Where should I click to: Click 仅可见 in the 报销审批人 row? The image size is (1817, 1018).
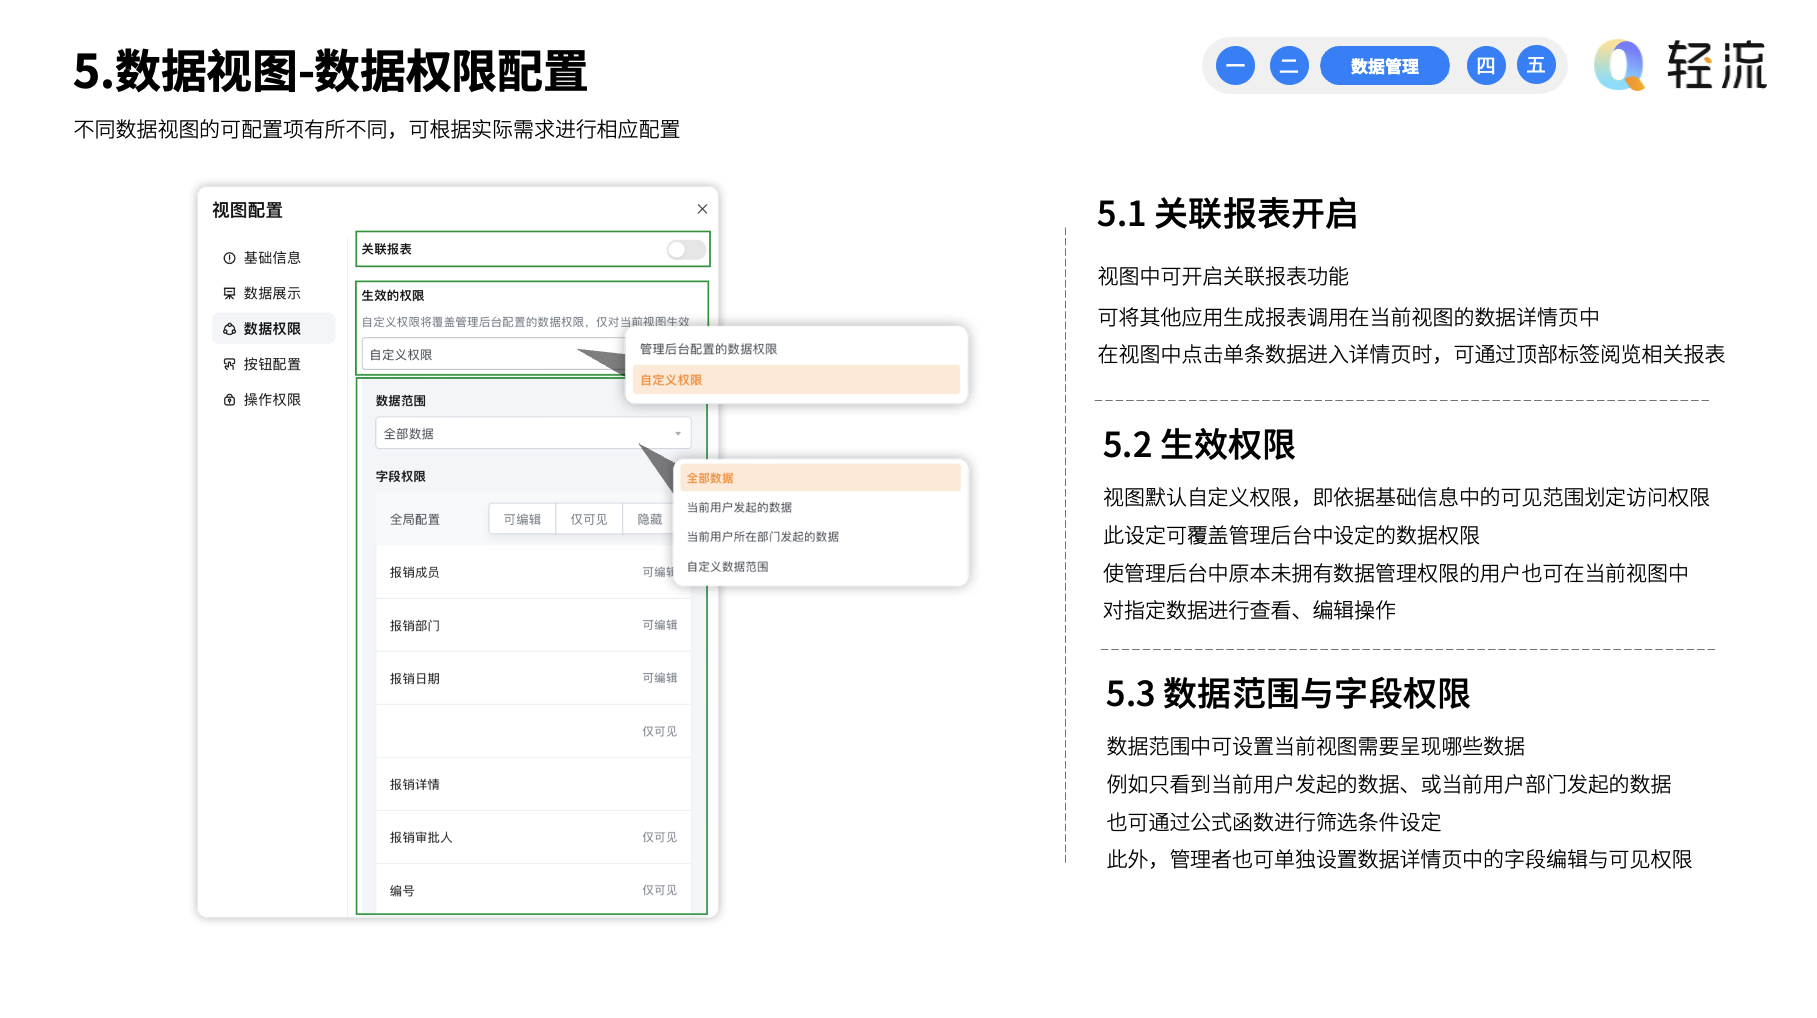(659, 838)
